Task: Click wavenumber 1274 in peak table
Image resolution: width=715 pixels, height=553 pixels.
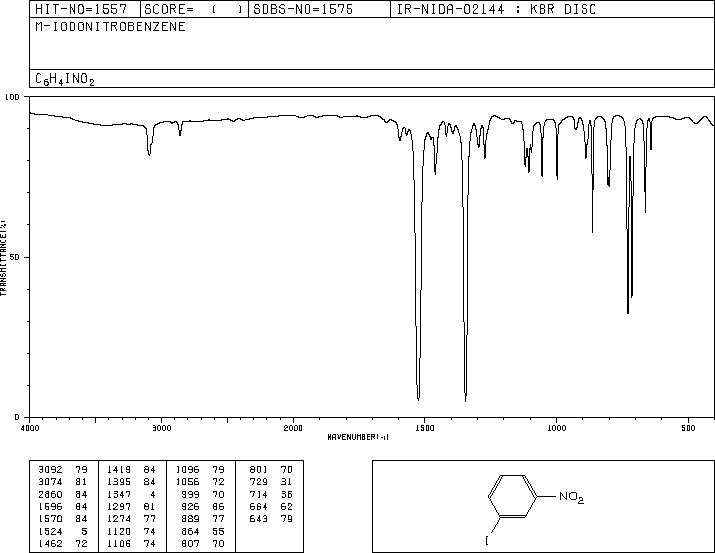Action: (119, 519)
